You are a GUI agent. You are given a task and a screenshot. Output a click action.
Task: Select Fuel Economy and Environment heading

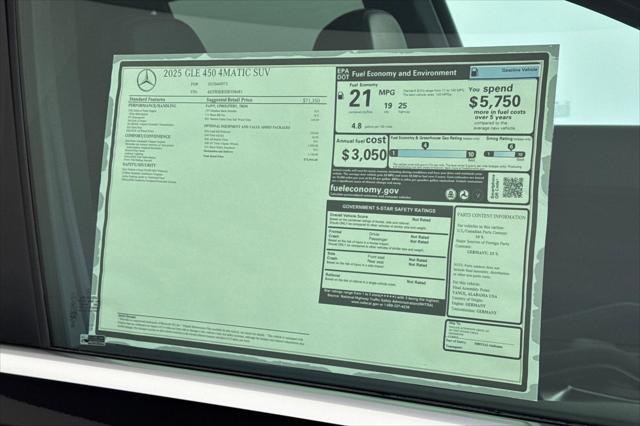coord(404,73)
